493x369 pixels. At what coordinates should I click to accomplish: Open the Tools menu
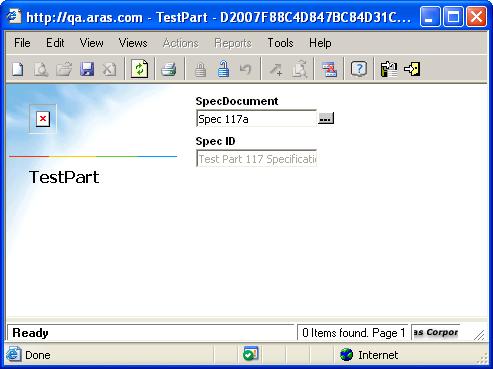click(280, 43)
